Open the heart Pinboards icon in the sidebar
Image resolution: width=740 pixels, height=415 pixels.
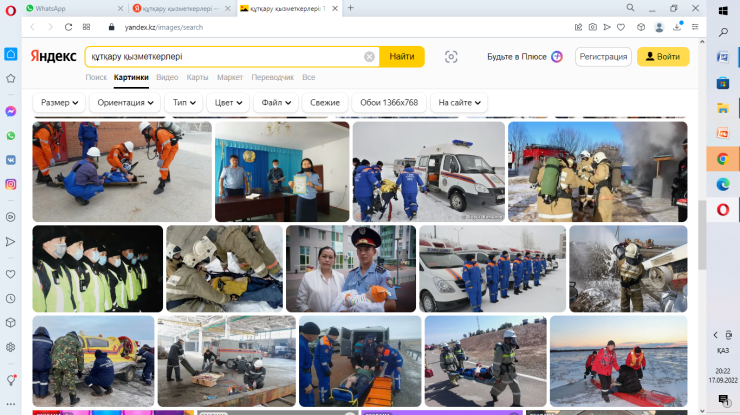click(x=10, y=274)
